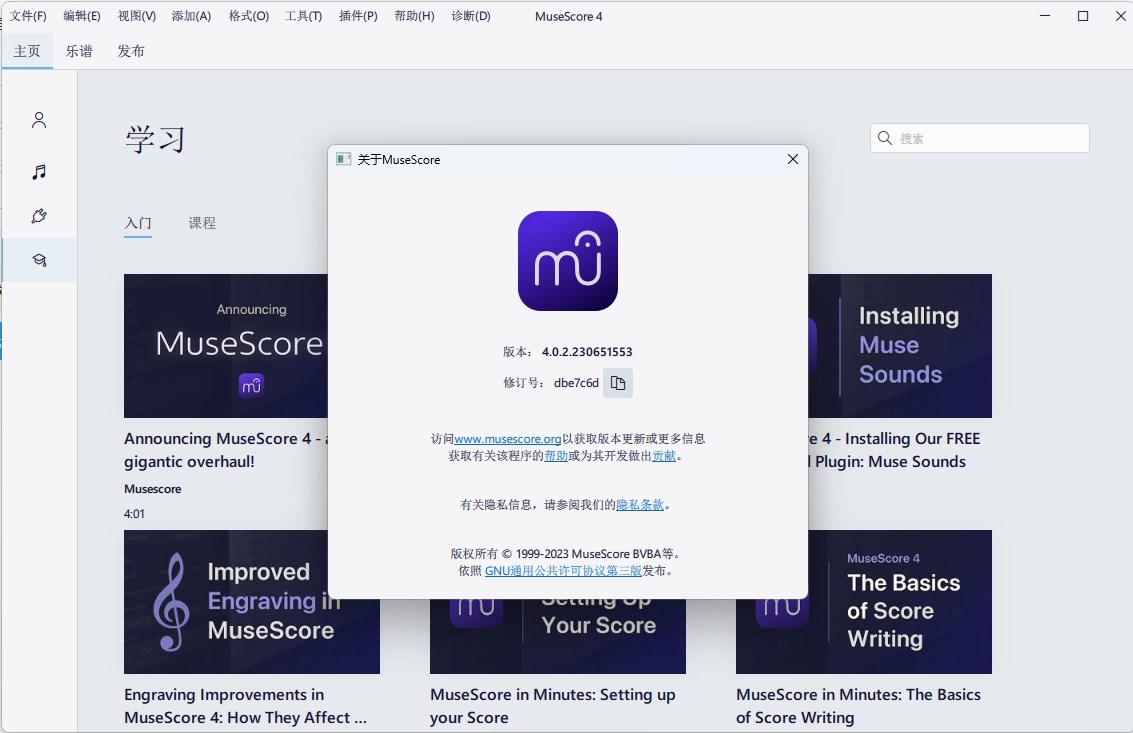1133x733 pixels.
Task: Open the 隐私条款 privacy link
Action: [639, 504]
